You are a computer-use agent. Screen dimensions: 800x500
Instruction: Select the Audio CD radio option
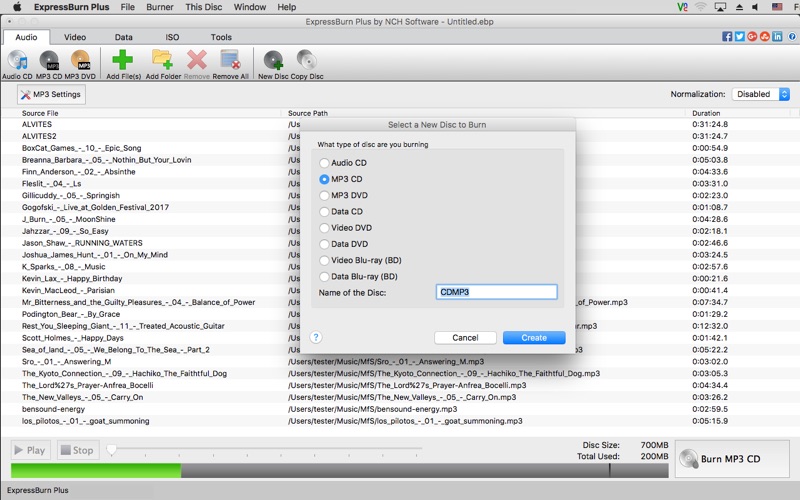(x=324, y=163)
